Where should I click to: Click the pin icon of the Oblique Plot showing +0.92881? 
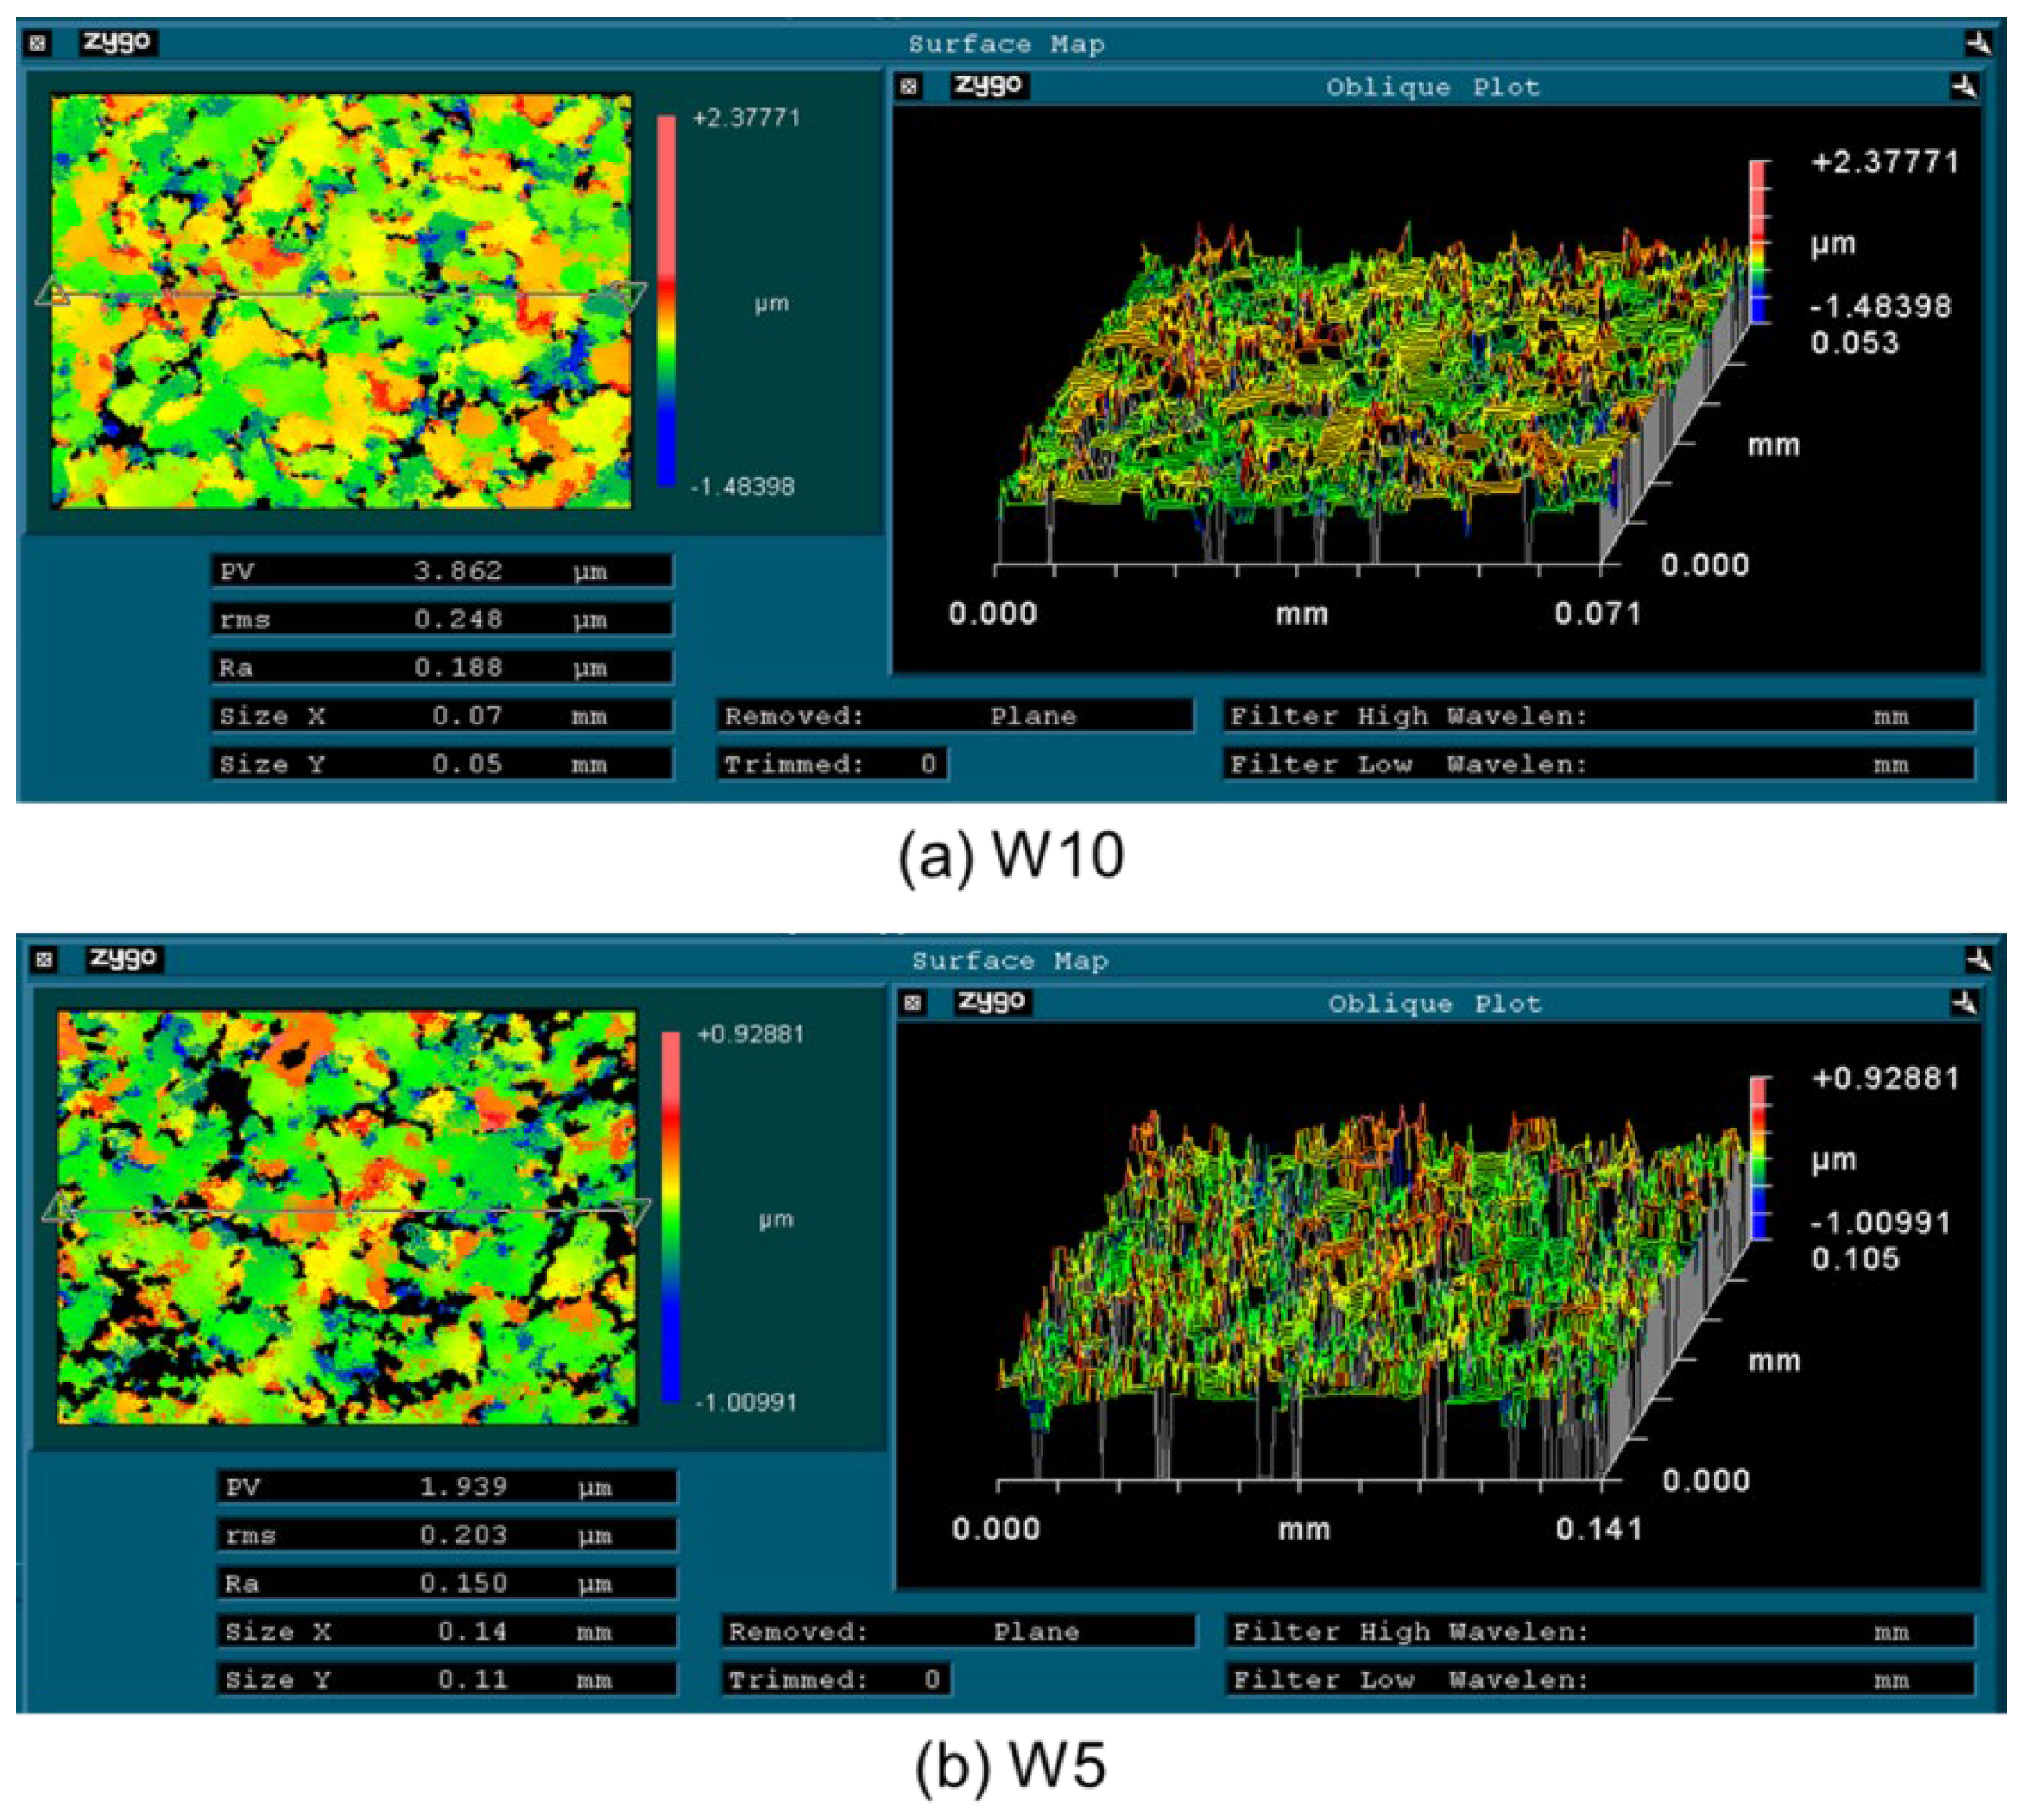click(1963, 1003)
